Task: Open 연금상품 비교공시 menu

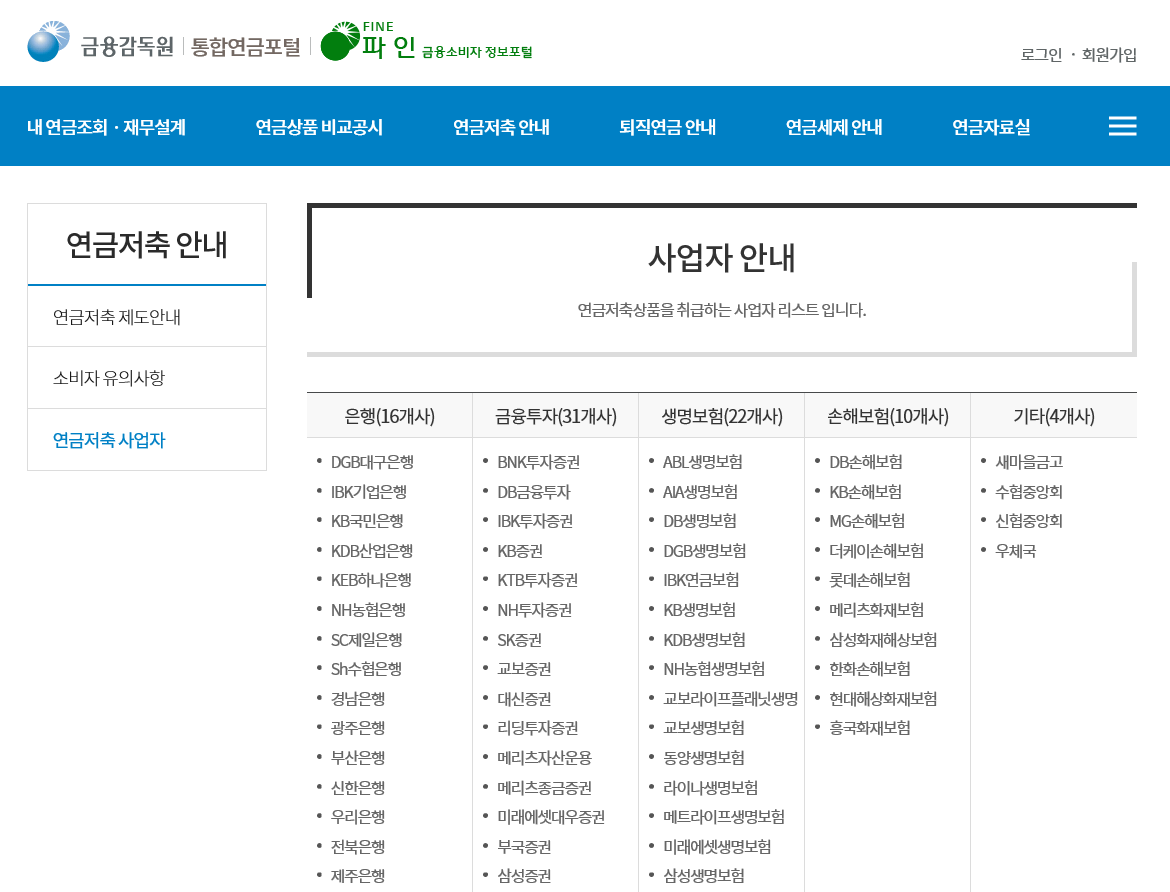Action: click(319, 127)
